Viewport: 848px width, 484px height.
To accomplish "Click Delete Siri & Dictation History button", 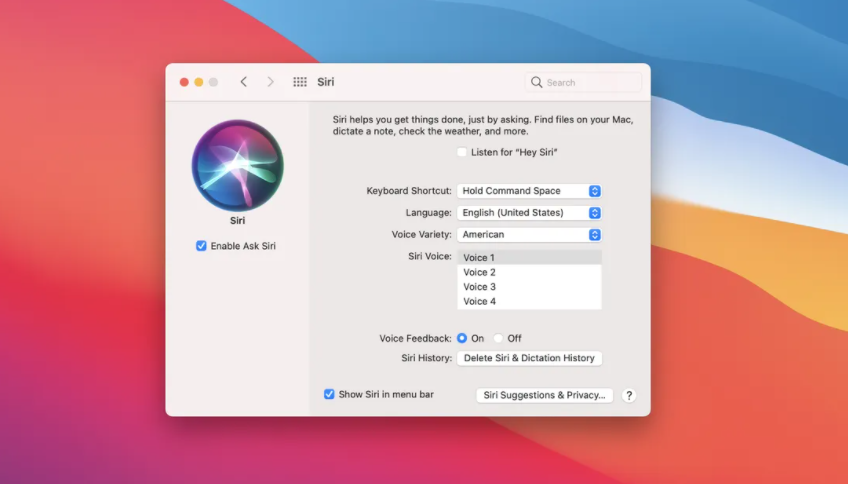I will (529, 358).
